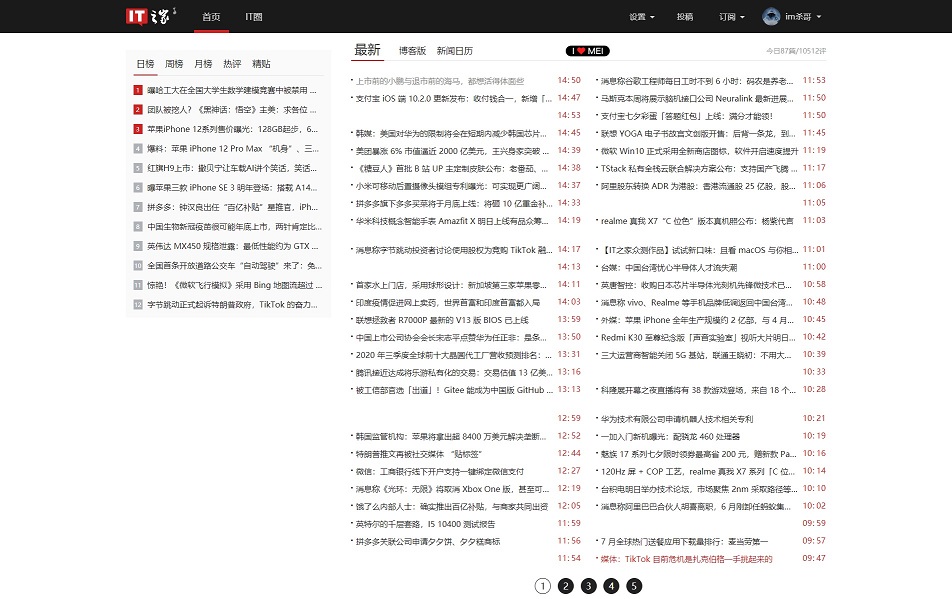Open rank 11 《微软飞行模拟》 Bing article

[234, 285]
